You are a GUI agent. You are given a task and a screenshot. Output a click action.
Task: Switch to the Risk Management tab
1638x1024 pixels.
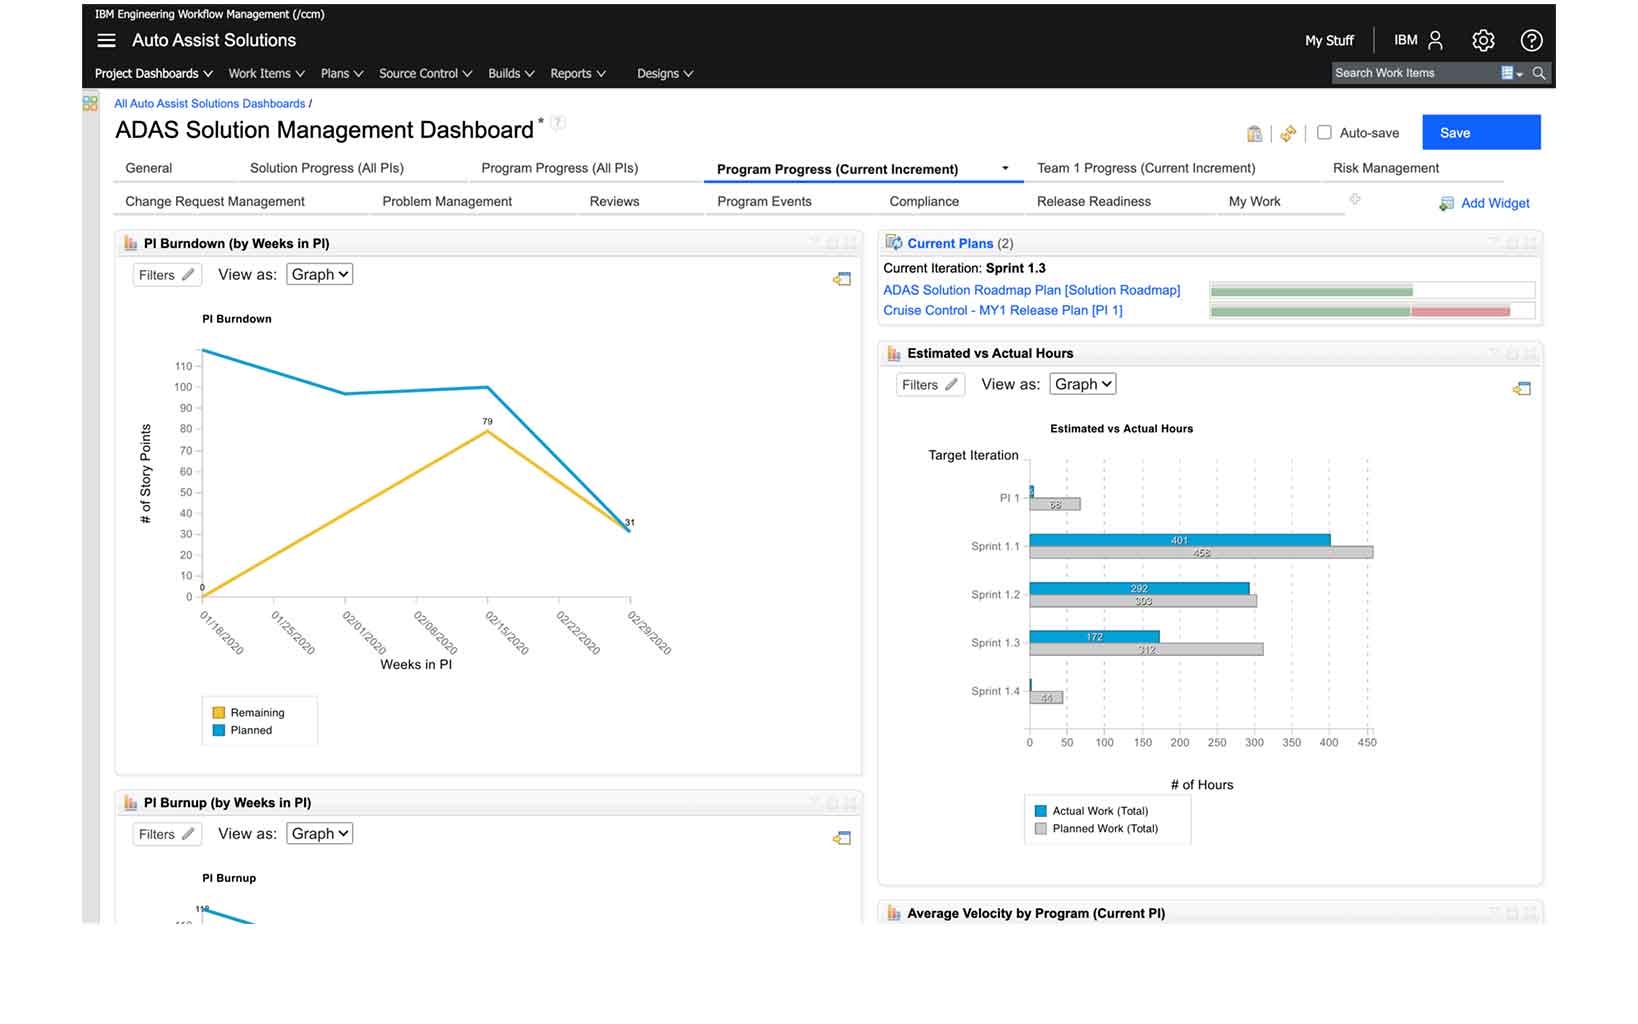1385,168
